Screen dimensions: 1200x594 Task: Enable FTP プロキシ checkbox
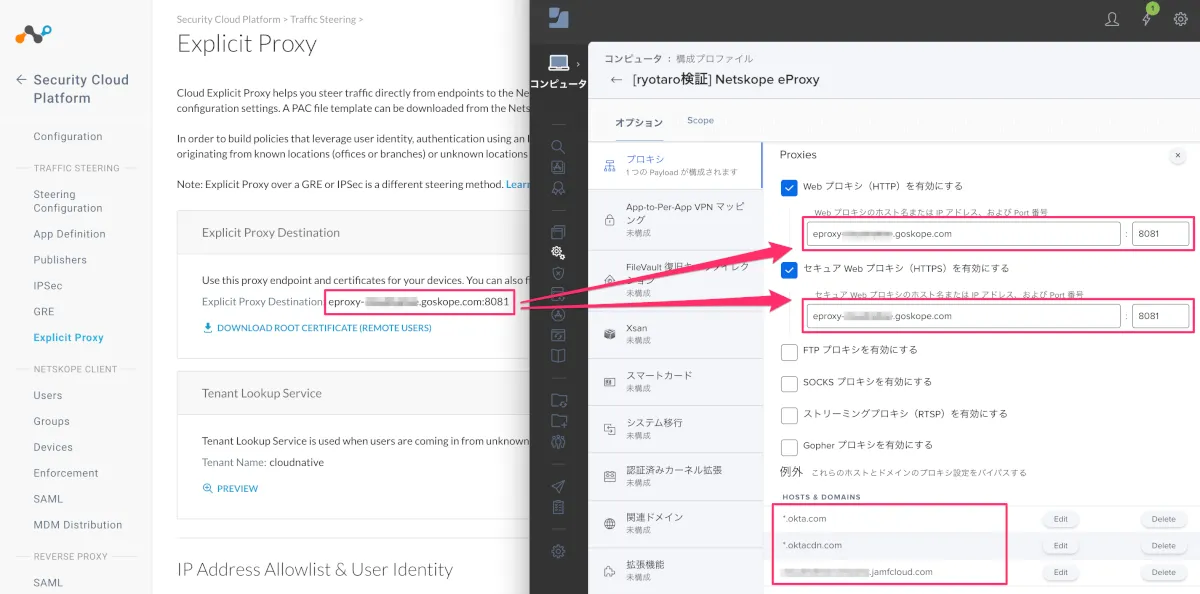pos(789,351)
